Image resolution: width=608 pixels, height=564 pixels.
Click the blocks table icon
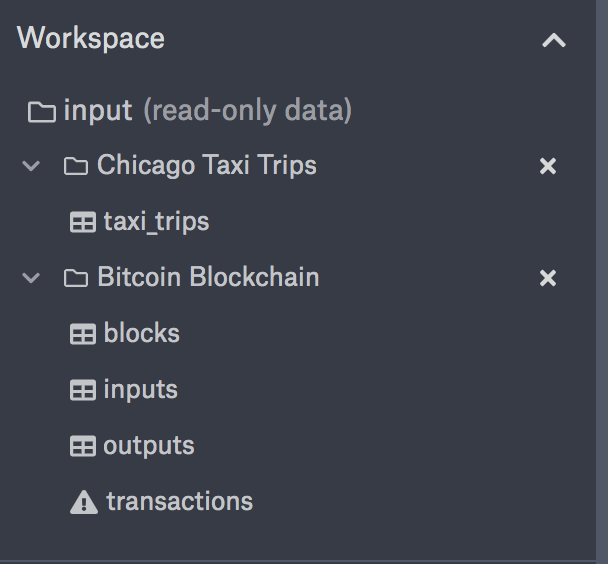coord(83,335)
